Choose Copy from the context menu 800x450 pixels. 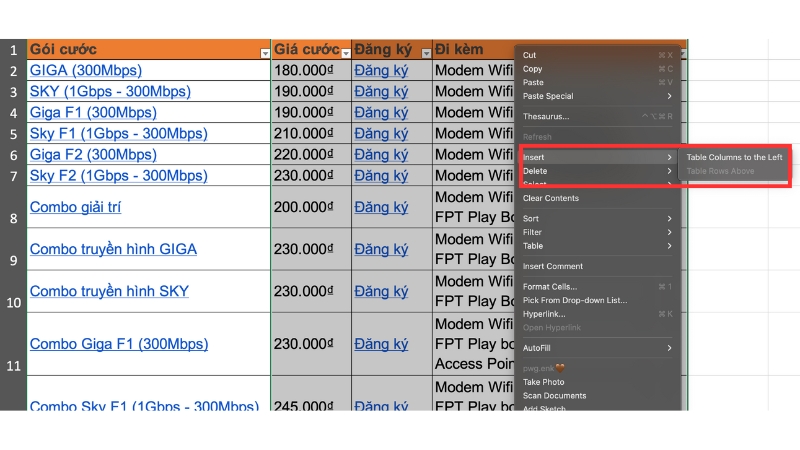pos(597,69)
